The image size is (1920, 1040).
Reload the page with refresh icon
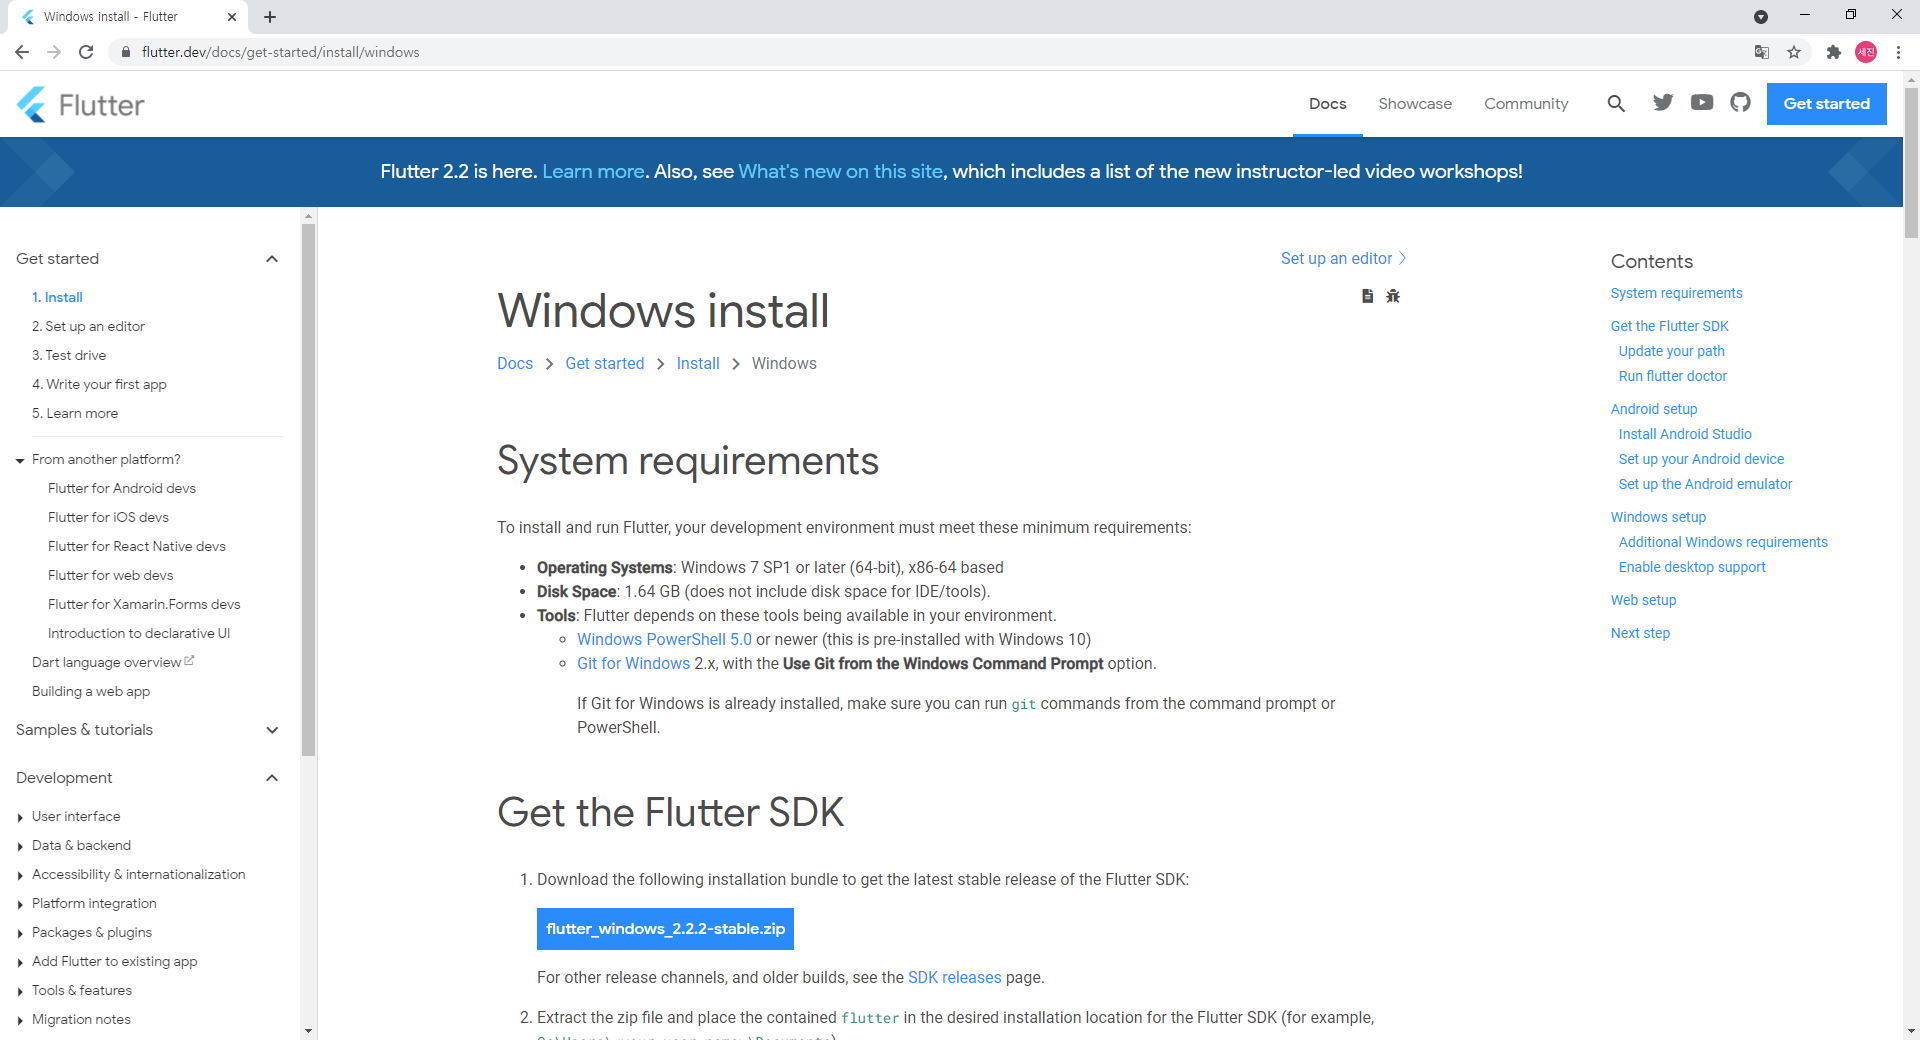[86, 52]
